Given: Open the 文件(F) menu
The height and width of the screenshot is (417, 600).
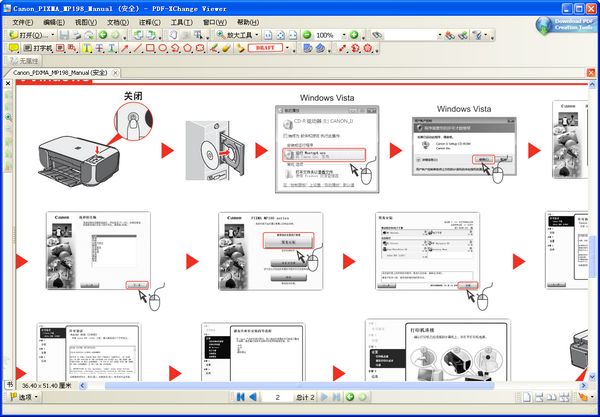Looking at the screenshot, I should coord(23,22).
